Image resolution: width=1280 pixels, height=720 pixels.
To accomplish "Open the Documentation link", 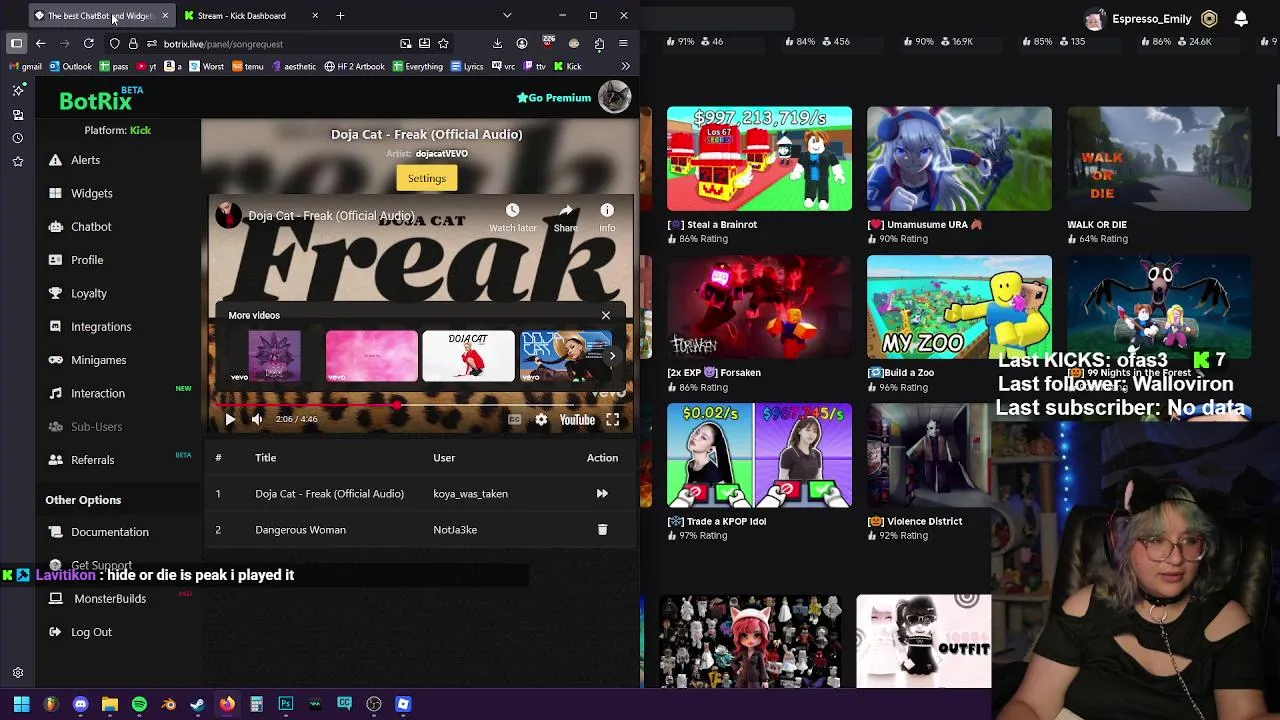I will click(x=110, y=532).
